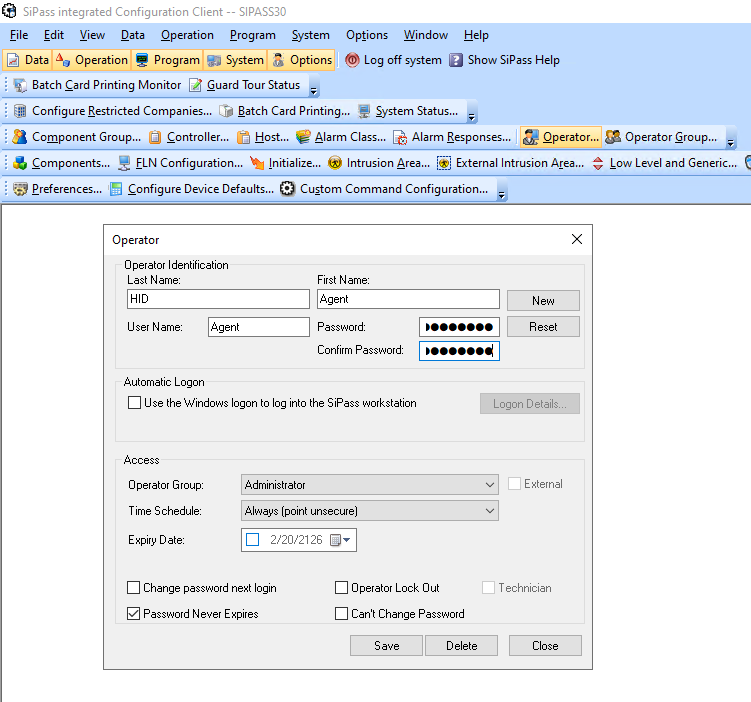This screenshot has width=751, height=702.
Task: Open the Program menu
Action: (252, 35)
